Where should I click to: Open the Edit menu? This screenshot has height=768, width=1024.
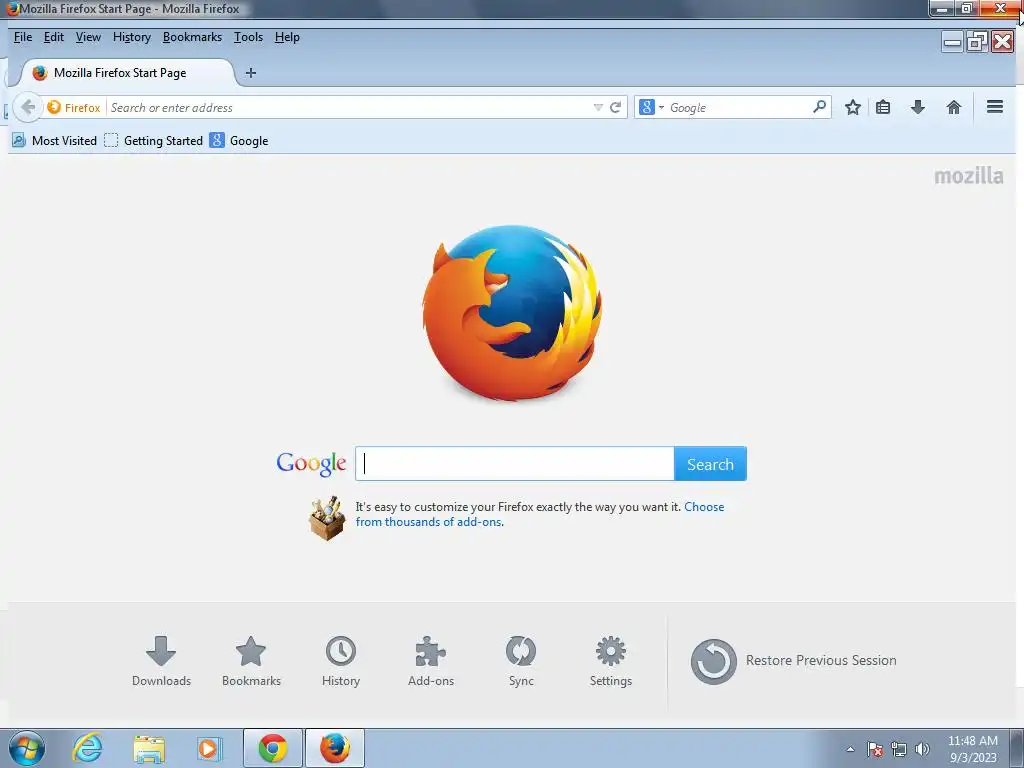[54, 37]
